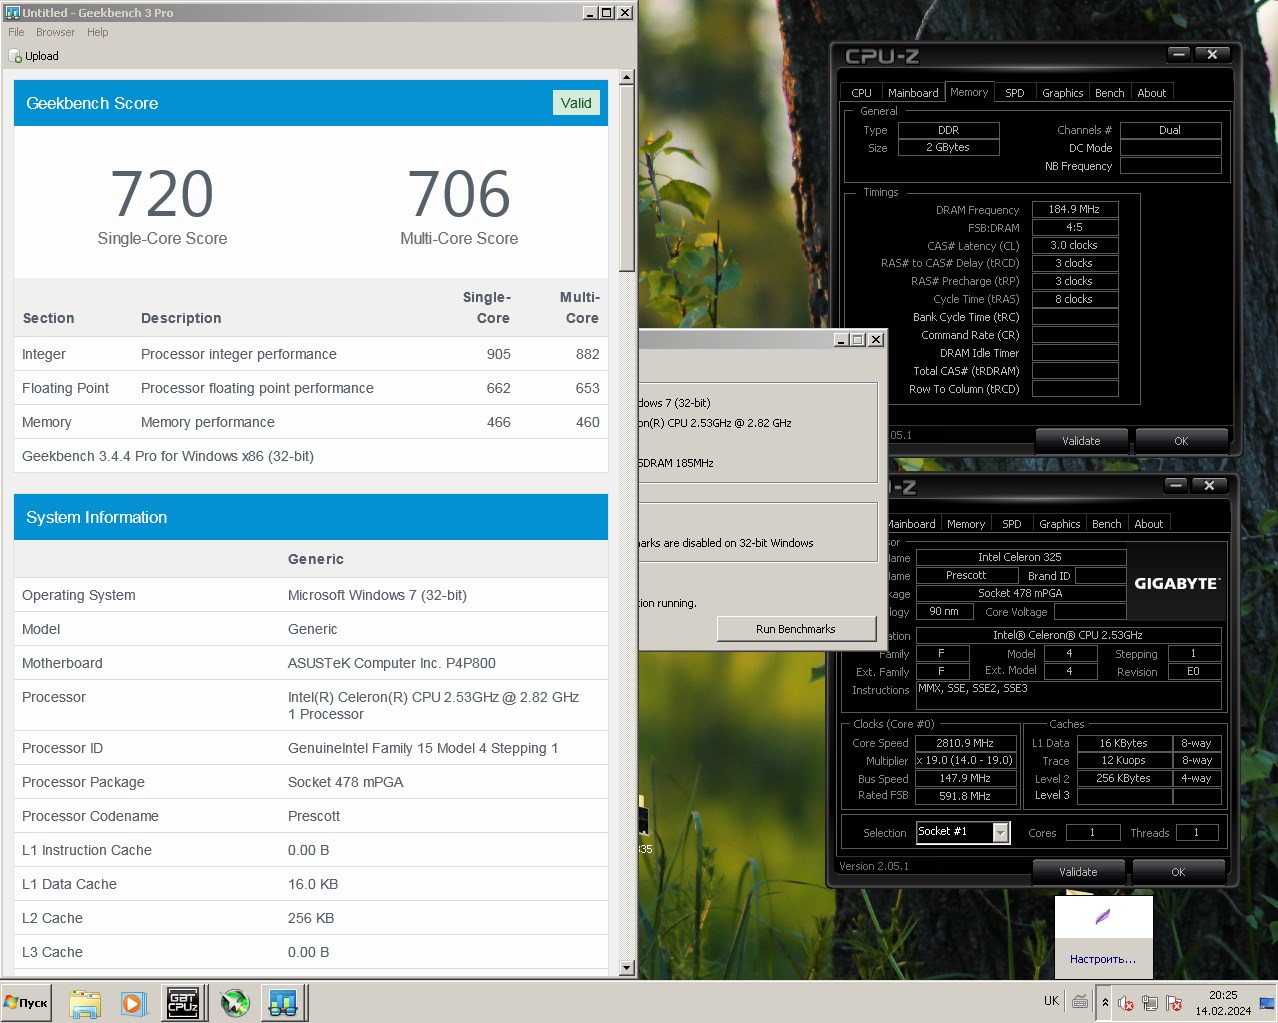The width and height of the screenshot is (1278, 1023).
Task: Click the Channels # Dual field in CPU-Z
Action: coord(1170,130)
